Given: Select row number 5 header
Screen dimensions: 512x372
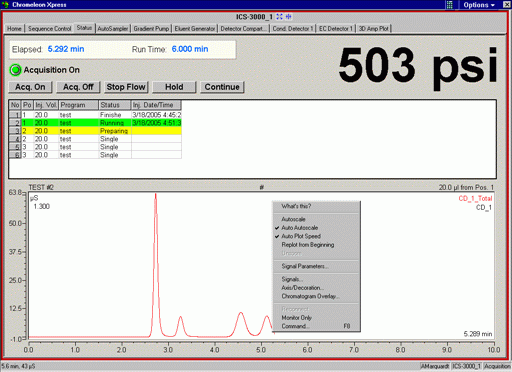Looking at the screenshot, I should coord(15,147).
